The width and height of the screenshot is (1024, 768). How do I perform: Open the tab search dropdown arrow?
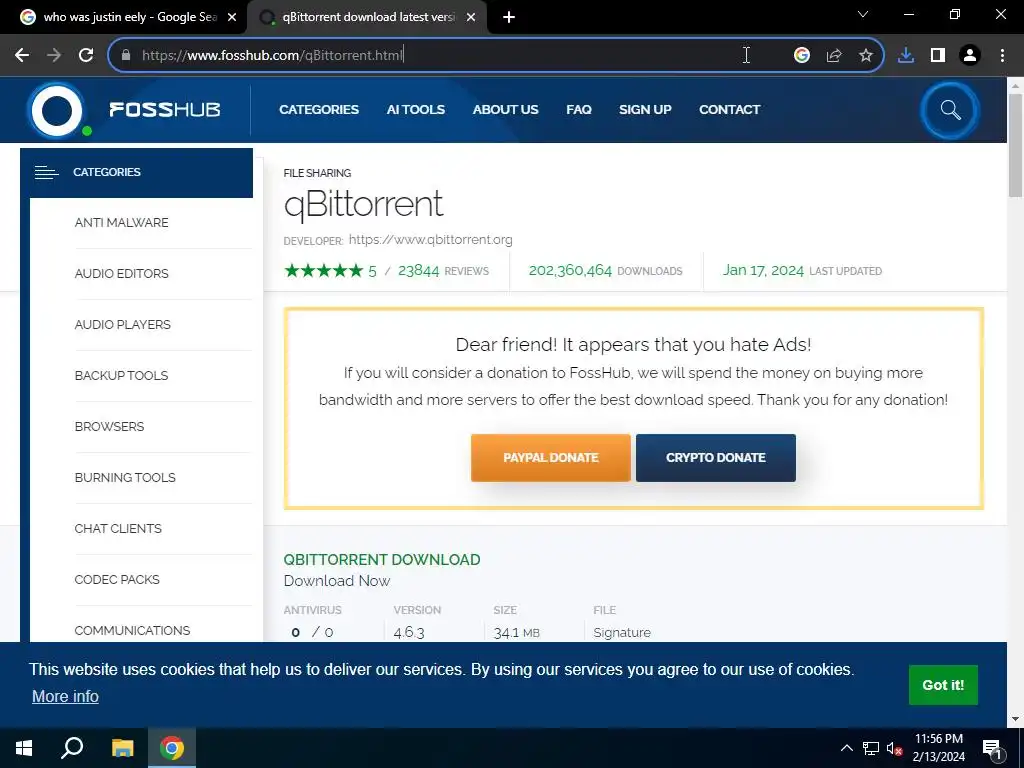pyautogui.click(x=863, y=14)
